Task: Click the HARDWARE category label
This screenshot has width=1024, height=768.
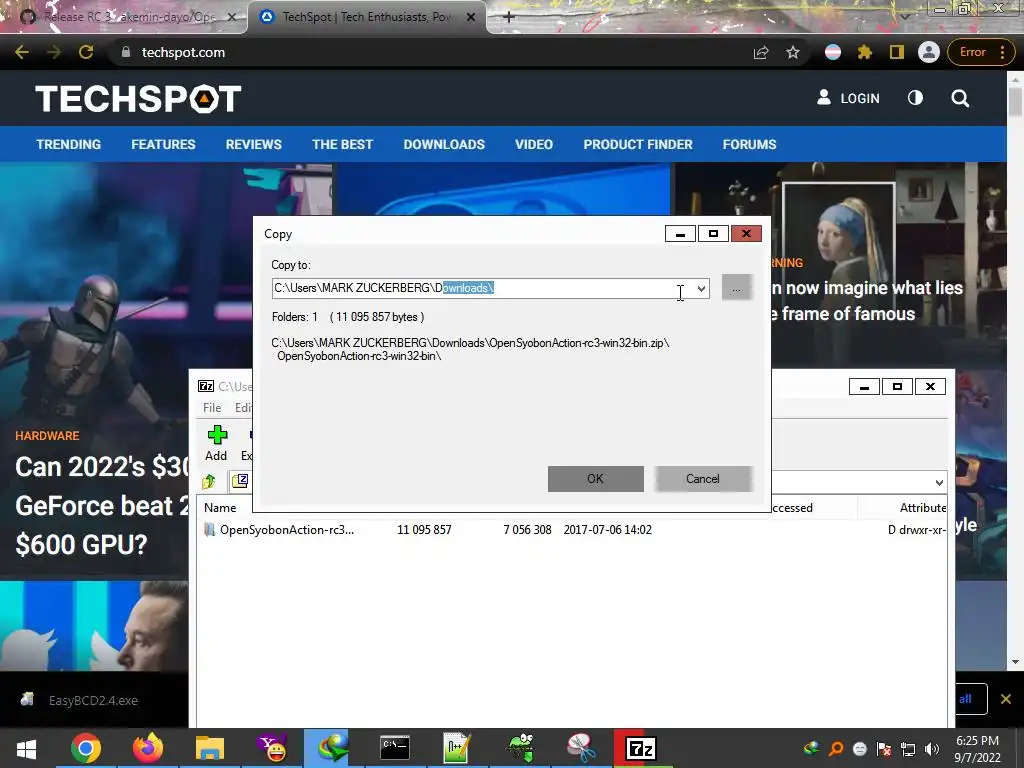Action: click(47, 436)
